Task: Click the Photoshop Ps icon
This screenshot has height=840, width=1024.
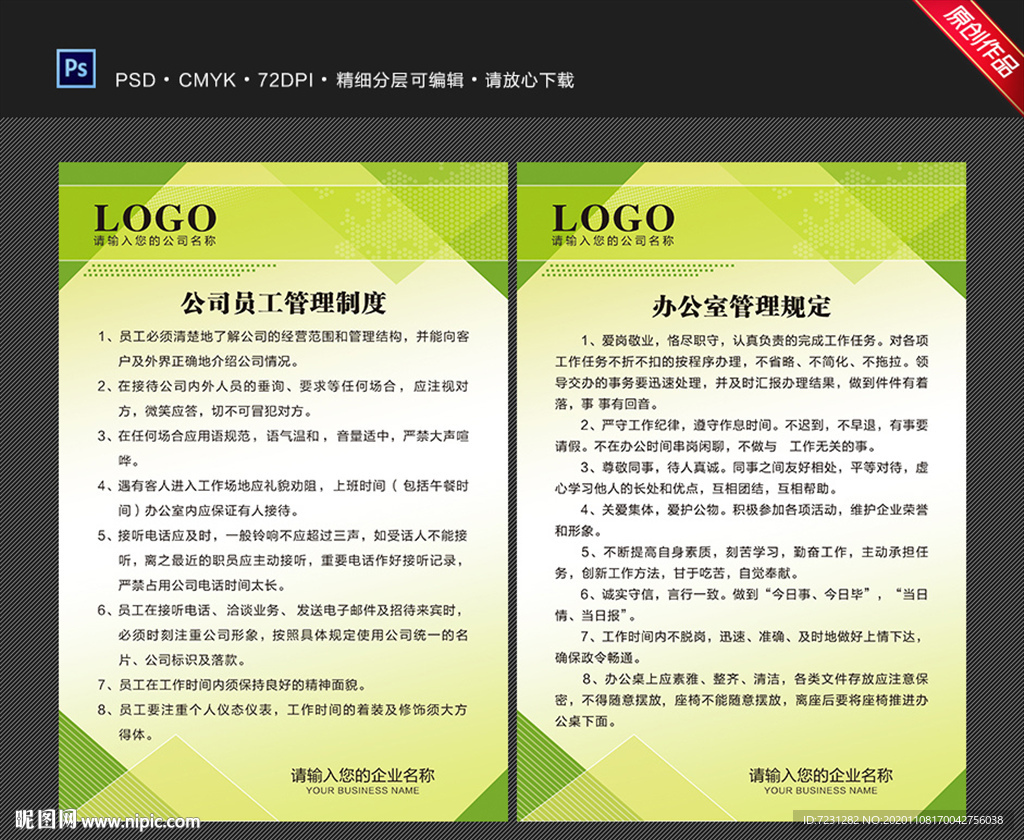Action: (x=76, y=69)
